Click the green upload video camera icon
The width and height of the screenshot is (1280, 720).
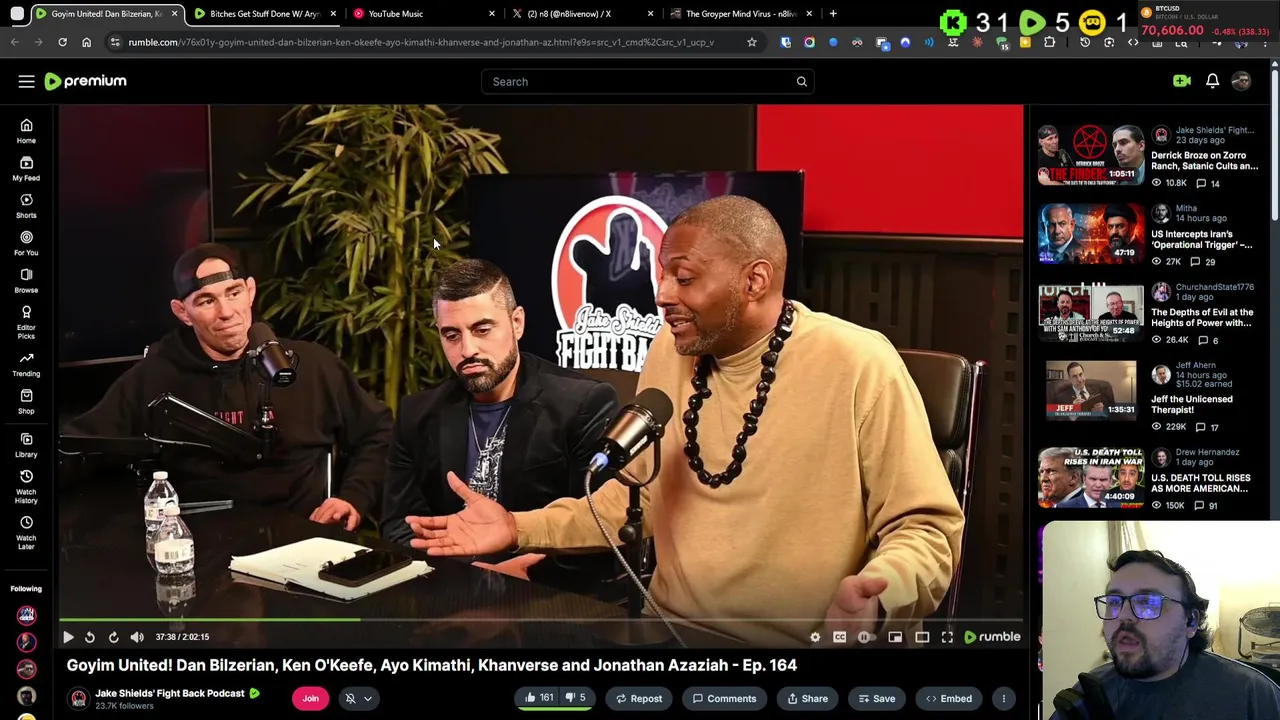(1182, 81)
